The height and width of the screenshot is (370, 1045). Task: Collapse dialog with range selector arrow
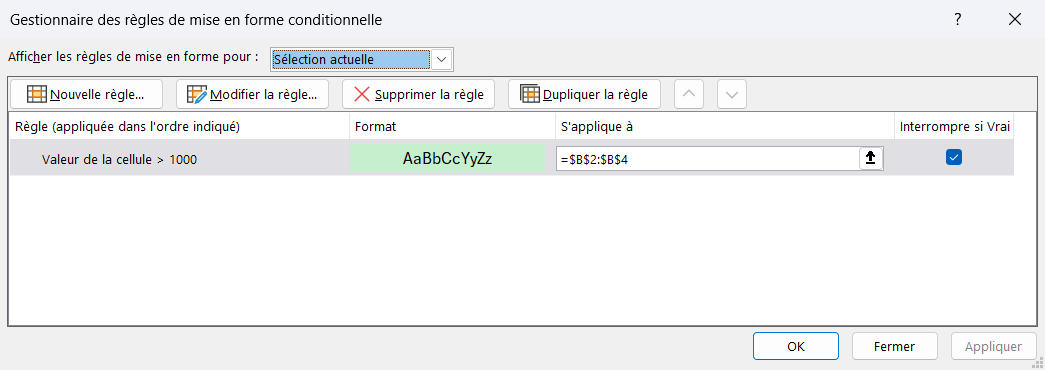870,159
